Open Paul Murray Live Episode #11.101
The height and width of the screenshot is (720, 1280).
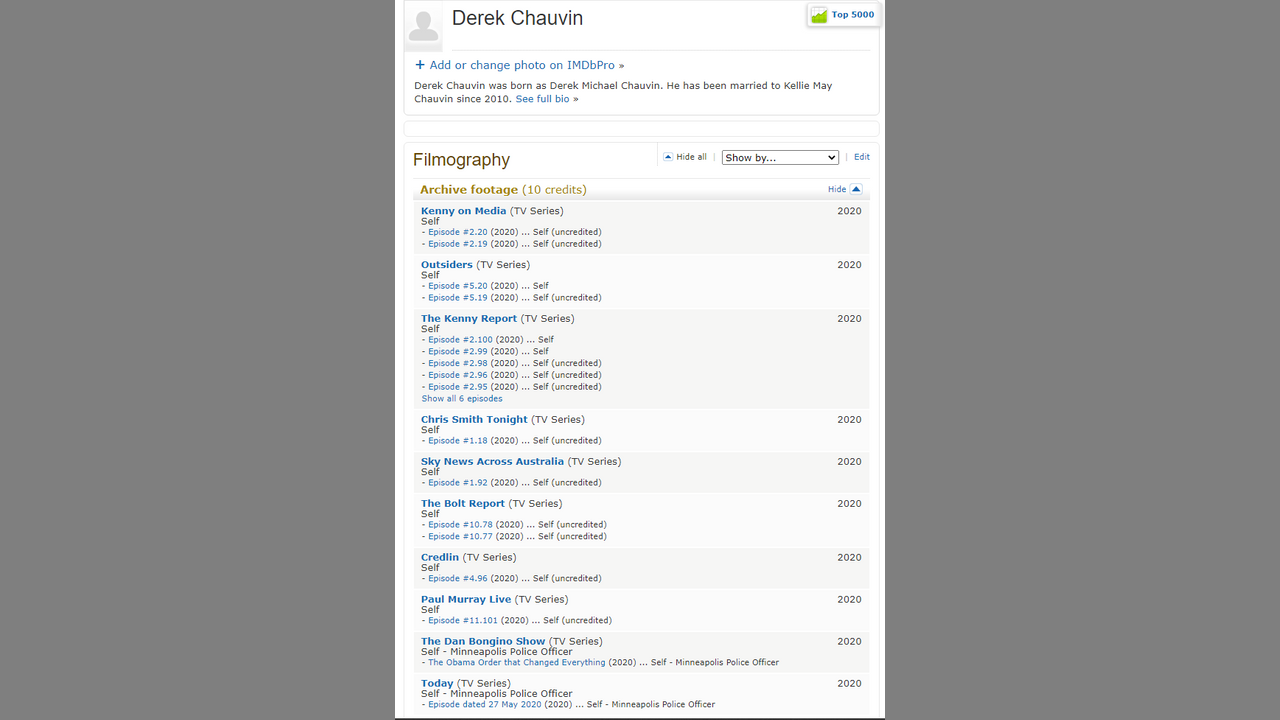[462, 620]
